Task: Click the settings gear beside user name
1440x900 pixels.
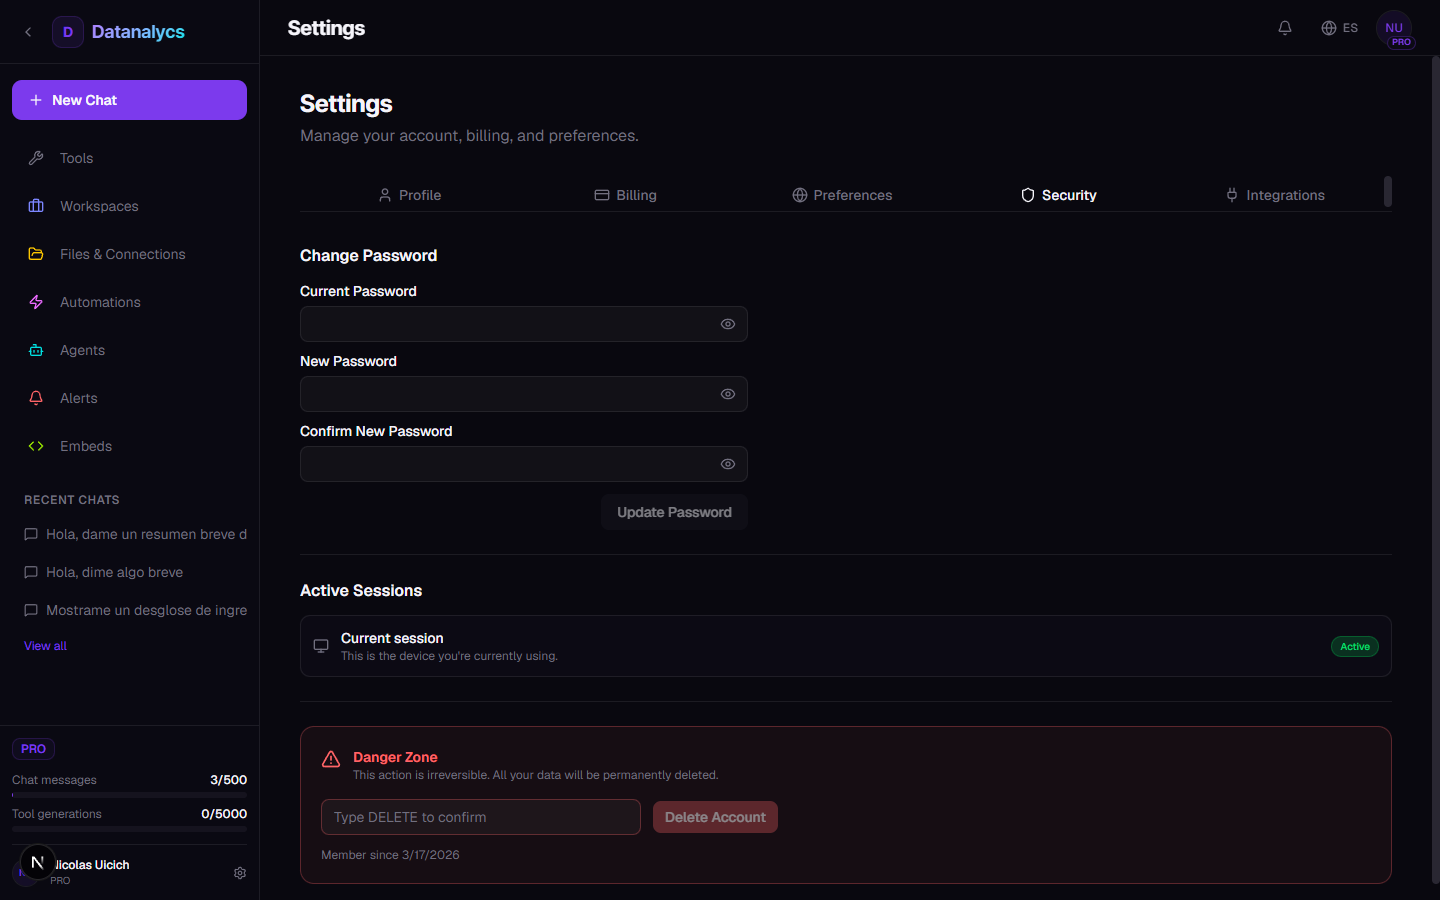Action: [240, 873]
